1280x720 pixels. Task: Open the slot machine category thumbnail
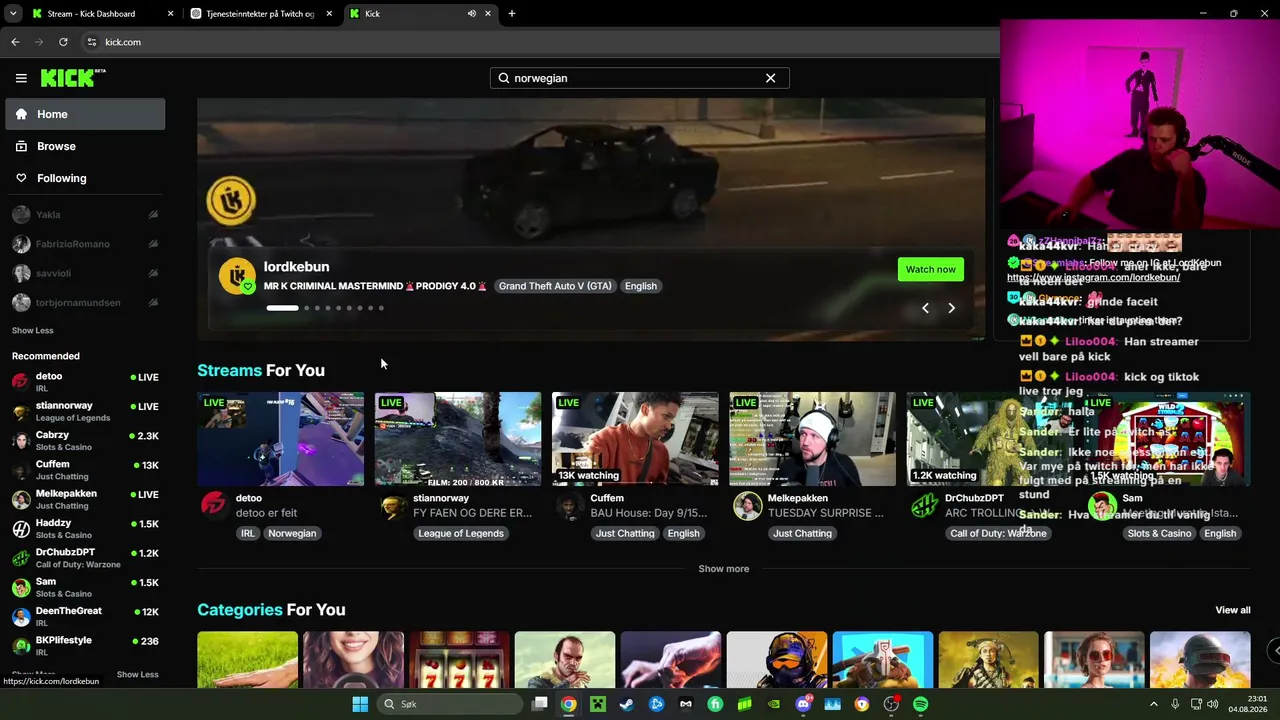coord(459,660)
